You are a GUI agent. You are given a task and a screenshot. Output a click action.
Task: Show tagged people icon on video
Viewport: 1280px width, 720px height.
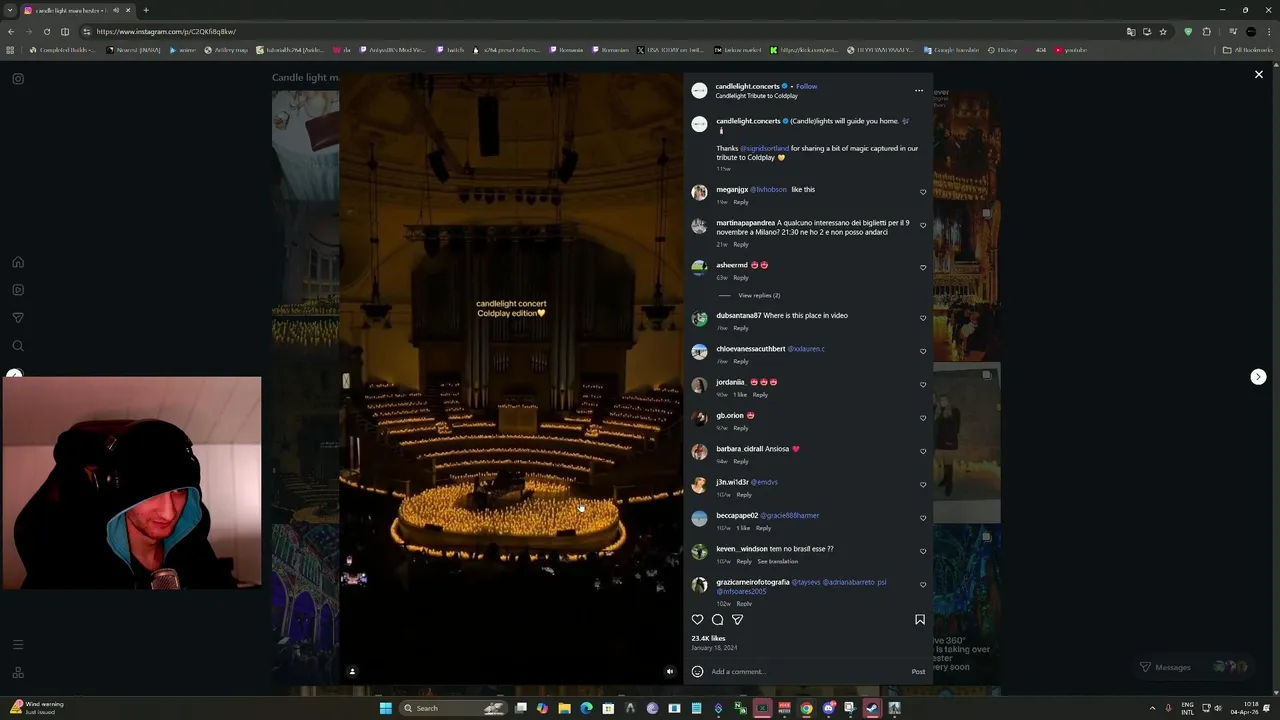(x=352, y=672)
